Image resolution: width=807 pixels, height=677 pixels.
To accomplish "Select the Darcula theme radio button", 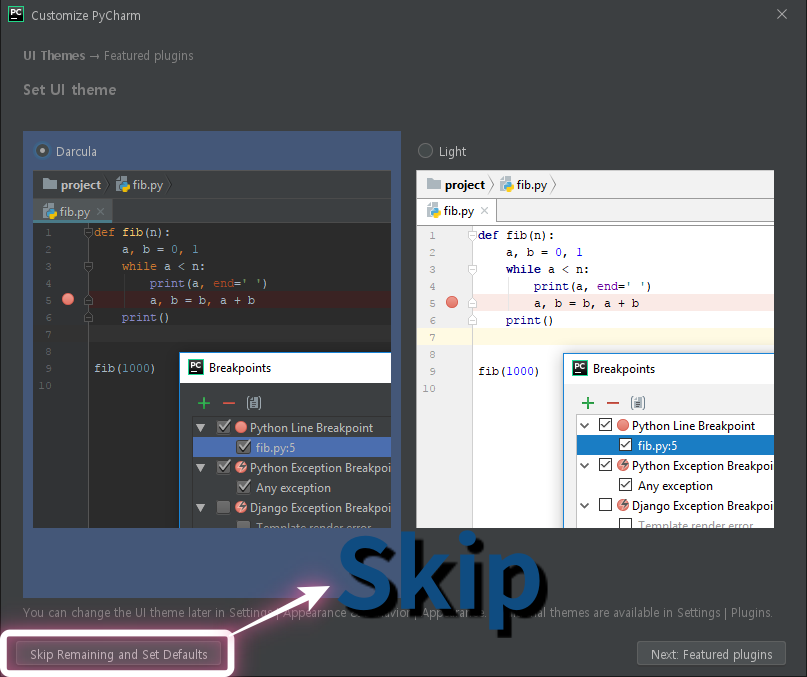I will tap(42, 151).
